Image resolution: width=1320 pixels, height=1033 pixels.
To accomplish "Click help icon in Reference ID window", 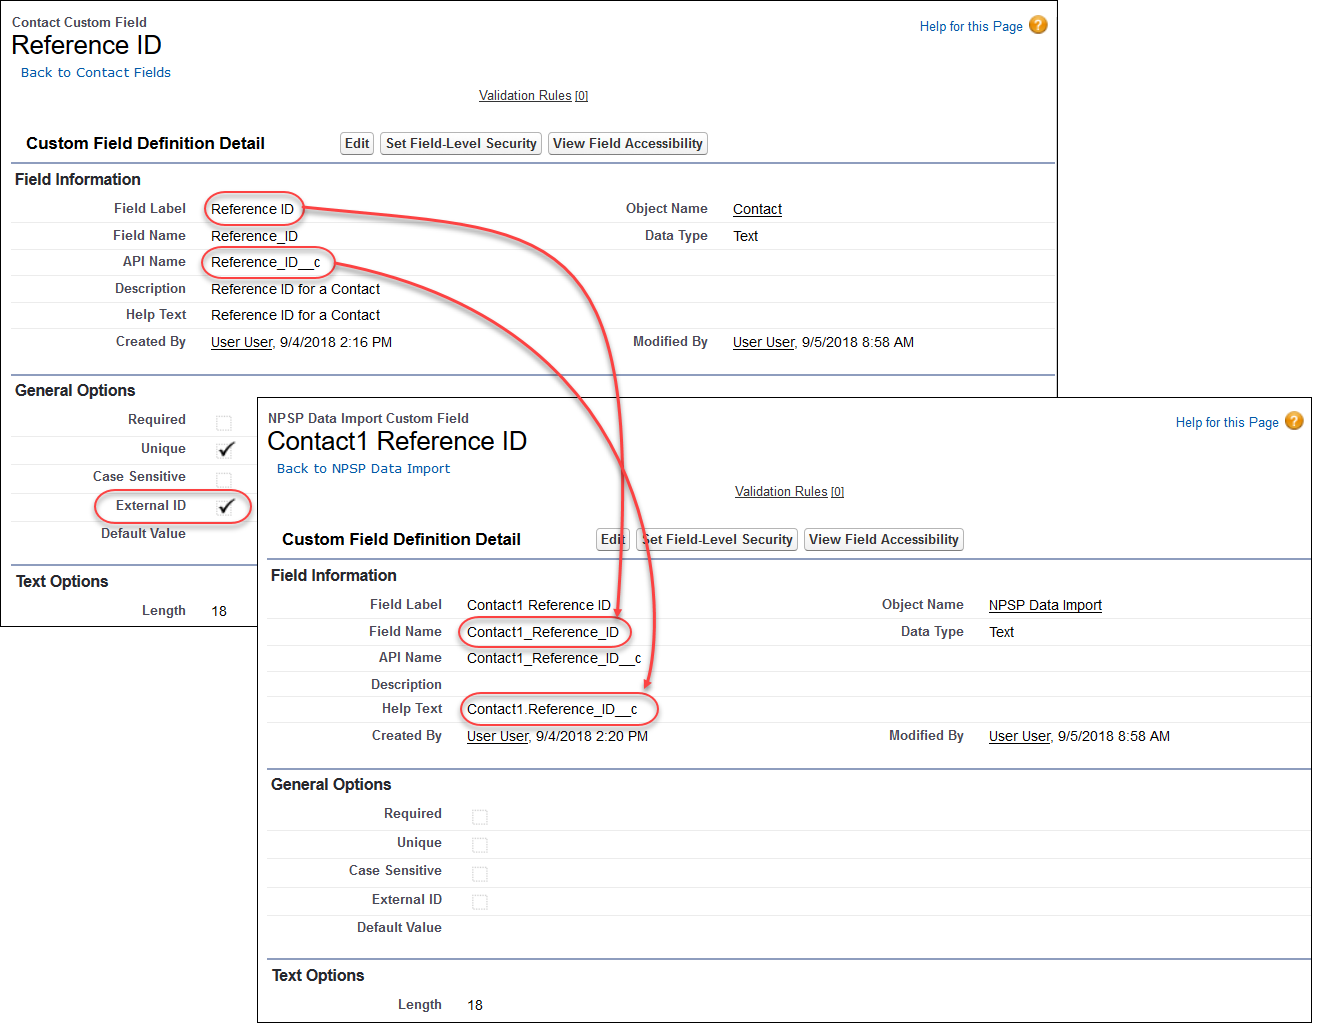I will point(1038,25).
